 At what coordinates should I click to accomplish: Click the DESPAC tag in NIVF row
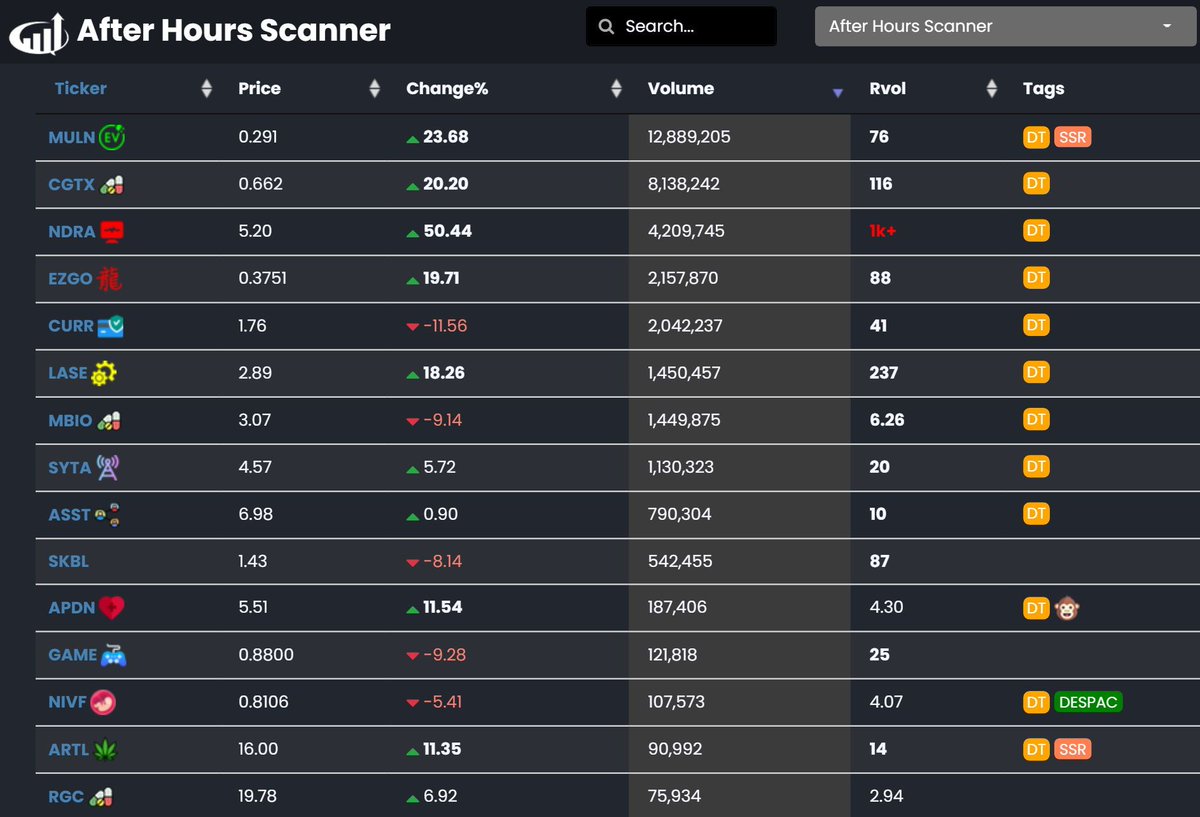click(1088, 702)
